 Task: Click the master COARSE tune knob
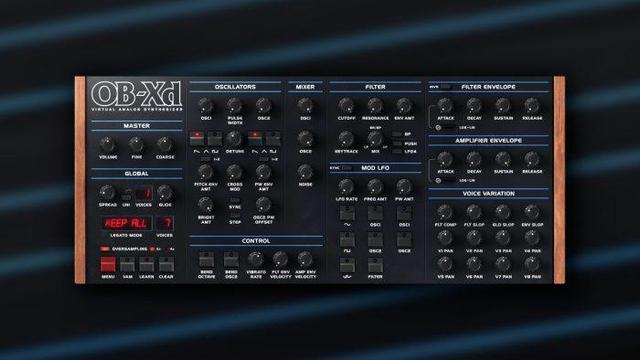[x=165, y=144]
